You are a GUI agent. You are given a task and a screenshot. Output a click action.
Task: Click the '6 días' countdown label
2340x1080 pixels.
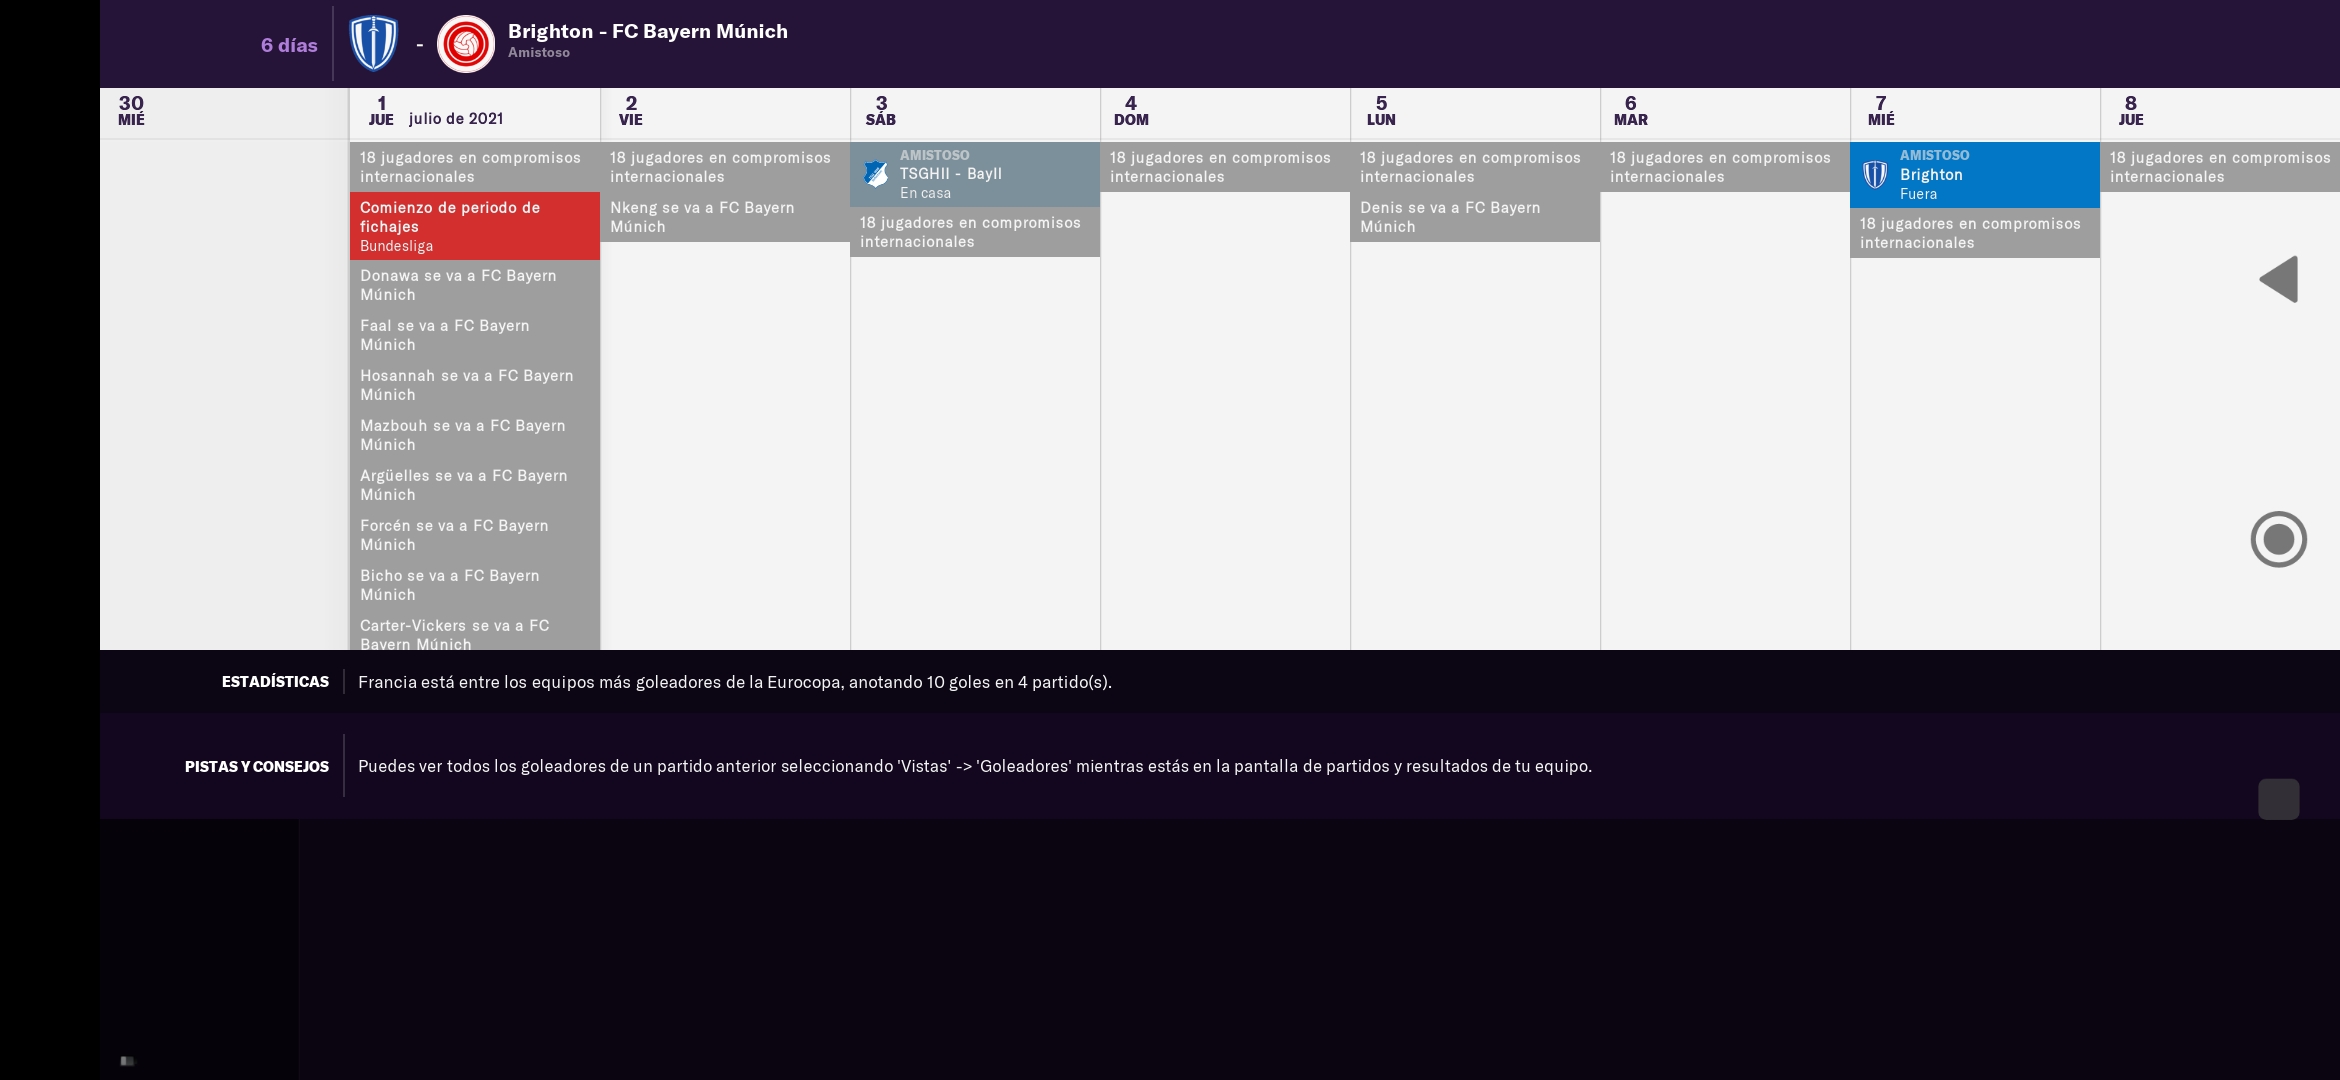tap(289, 45)
